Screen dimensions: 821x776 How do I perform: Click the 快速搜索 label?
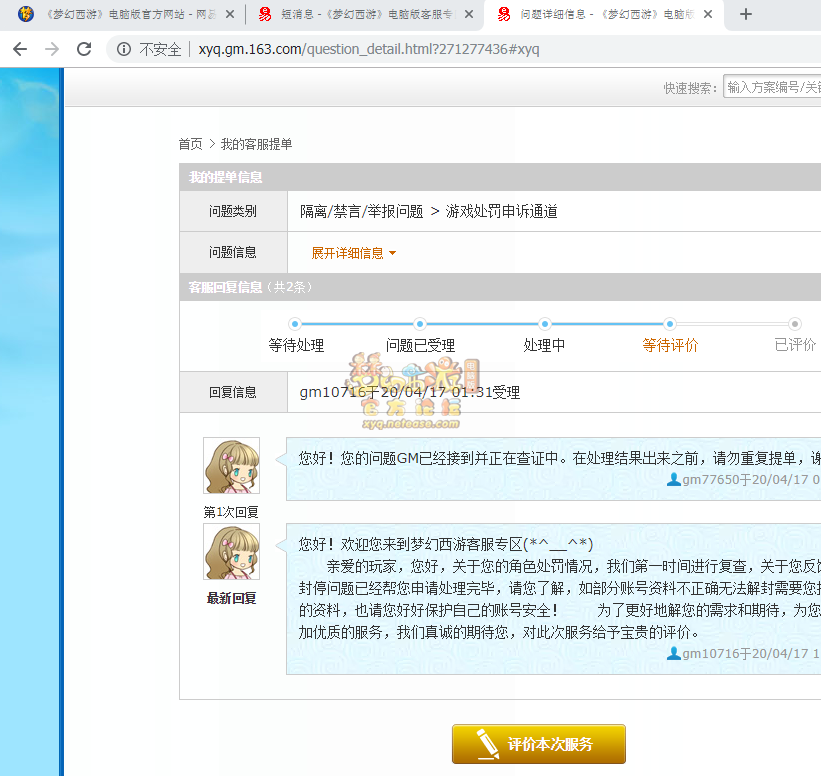(x=690, y=88)
